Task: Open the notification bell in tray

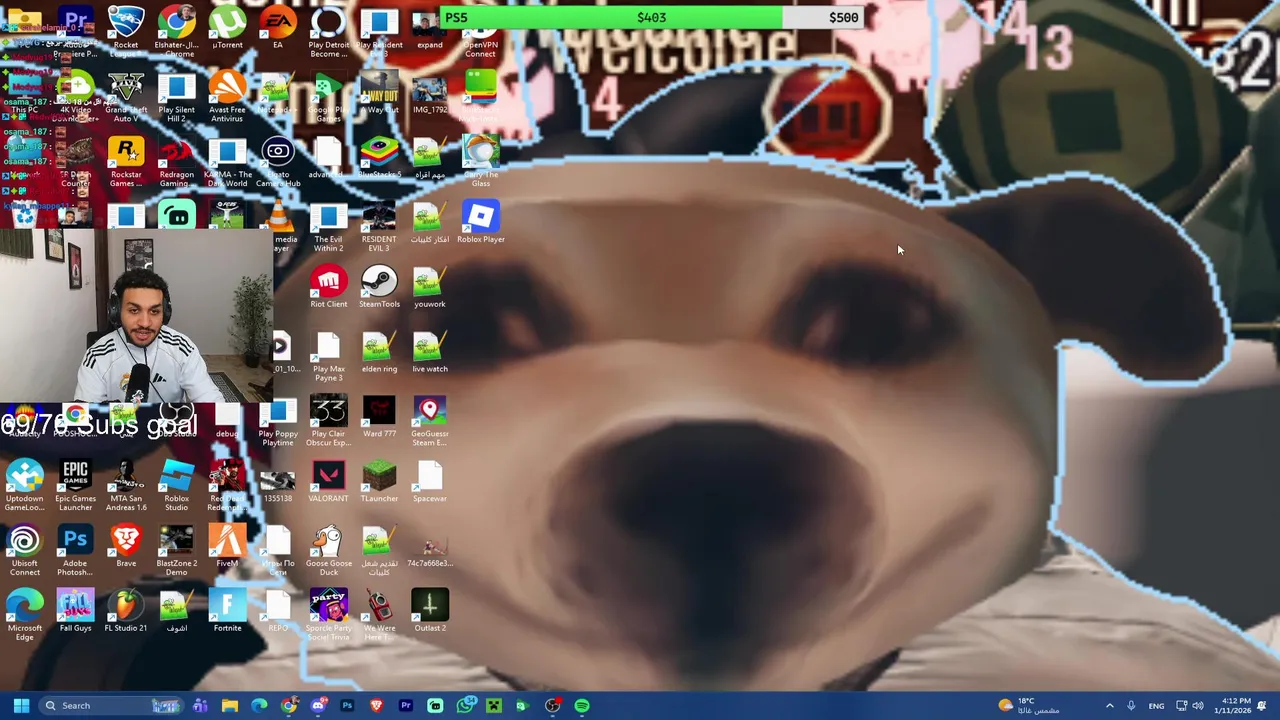Action: click(1262, 706)
